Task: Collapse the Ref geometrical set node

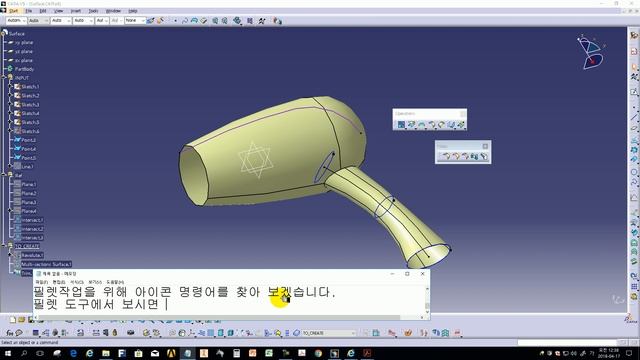Action: click(x=4, y=175)
